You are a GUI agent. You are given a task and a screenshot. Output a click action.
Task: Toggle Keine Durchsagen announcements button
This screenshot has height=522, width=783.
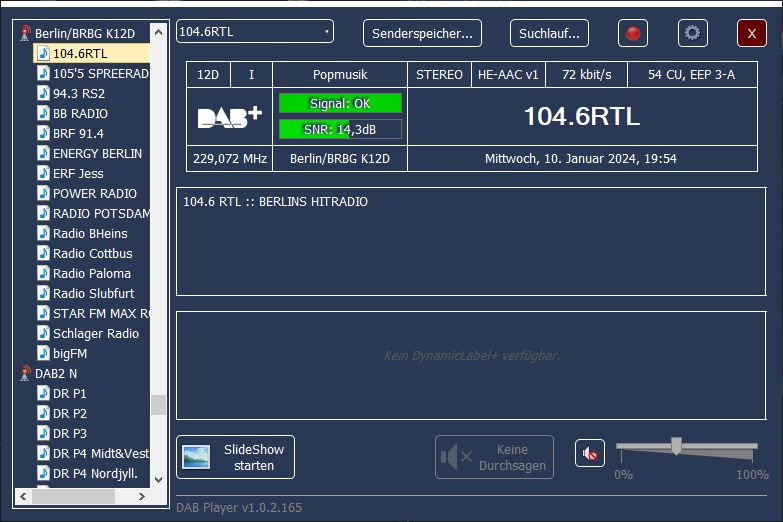tap(494, 457)
